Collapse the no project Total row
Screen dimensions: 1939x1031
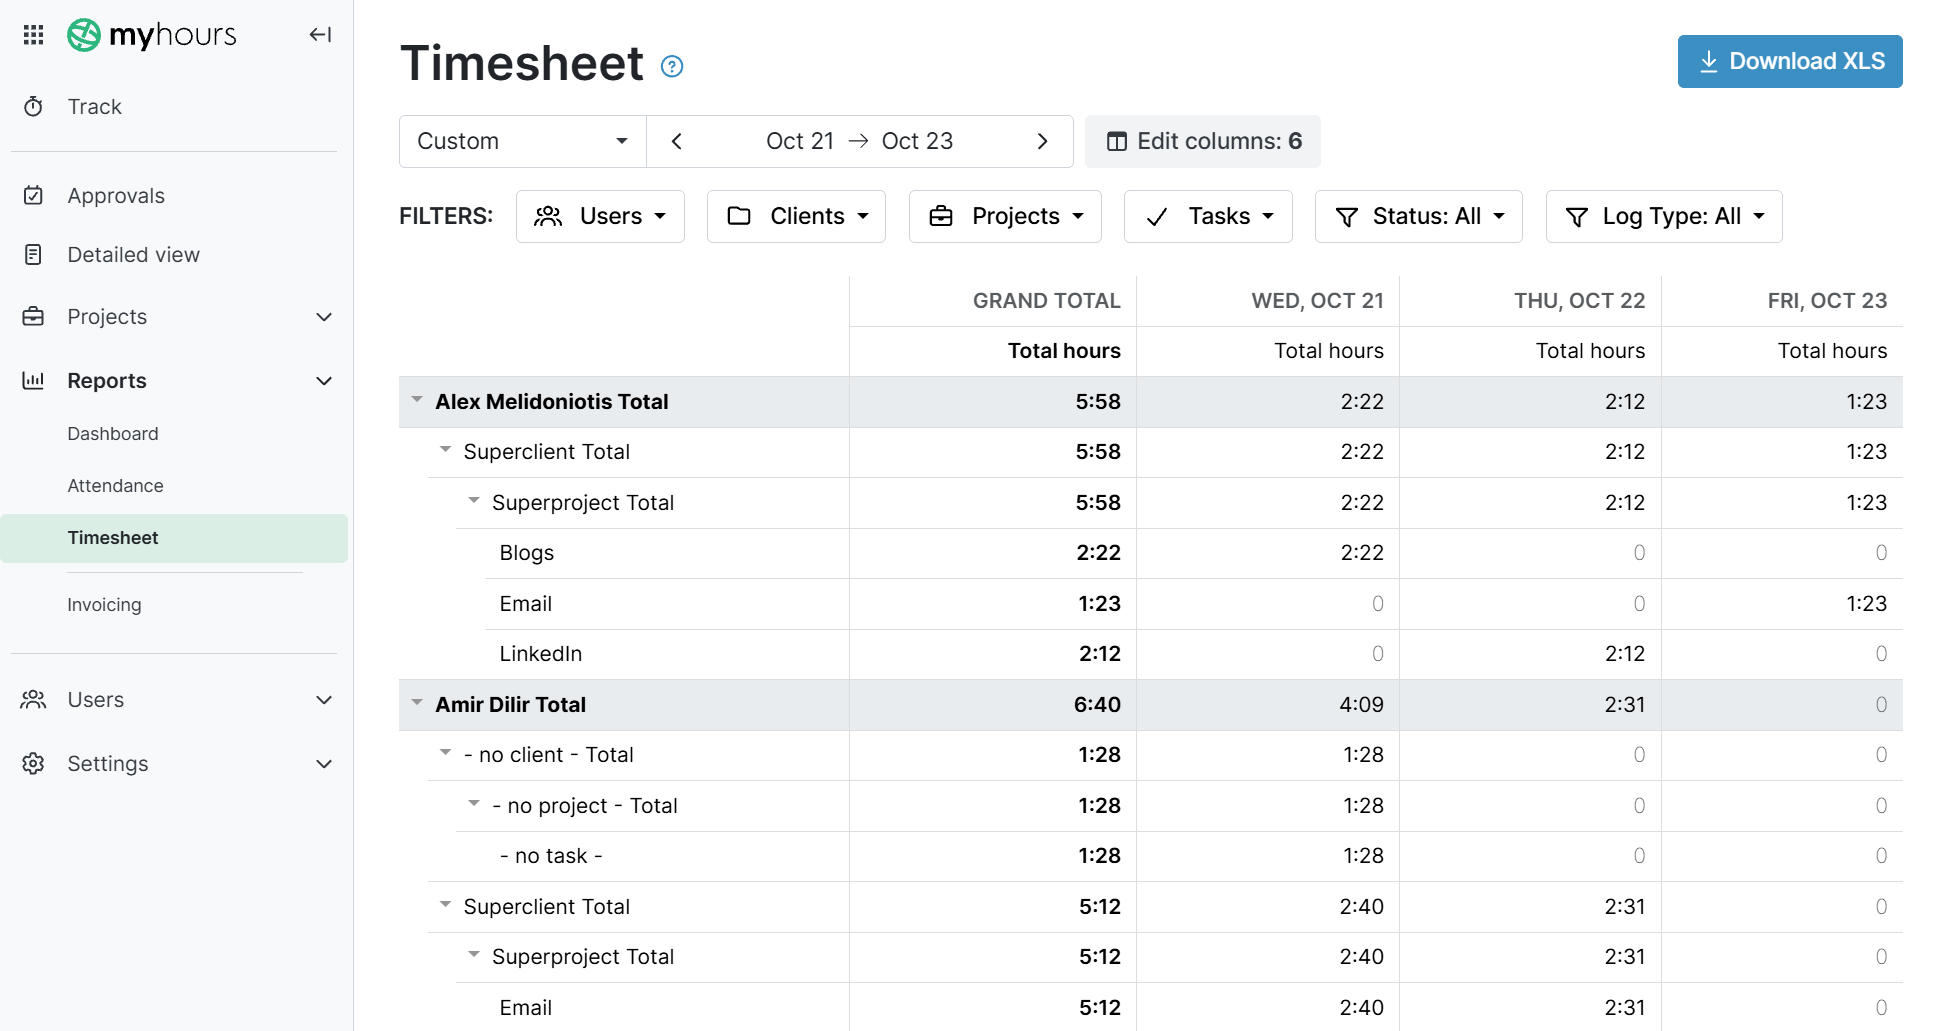[474, 804]
